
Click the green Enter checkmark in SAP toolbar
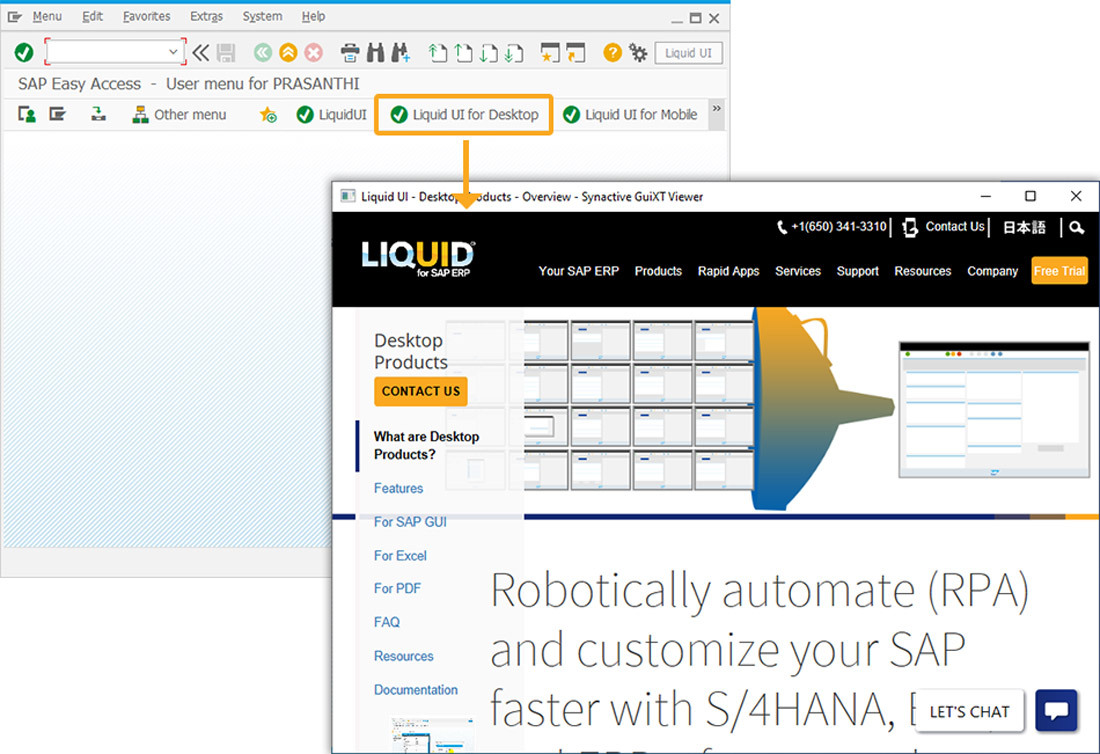click(x=24, y=53)
